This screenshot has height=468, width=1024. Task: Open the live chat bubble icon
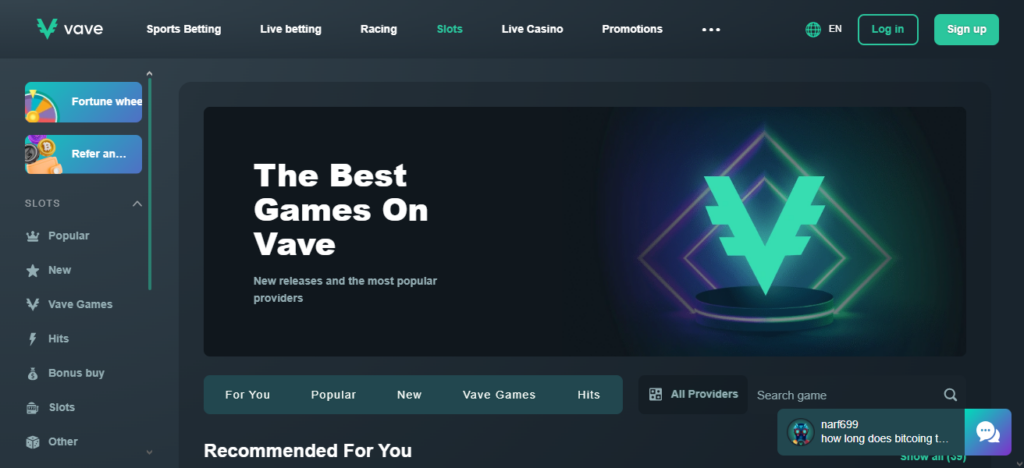[x=987, y=431]
